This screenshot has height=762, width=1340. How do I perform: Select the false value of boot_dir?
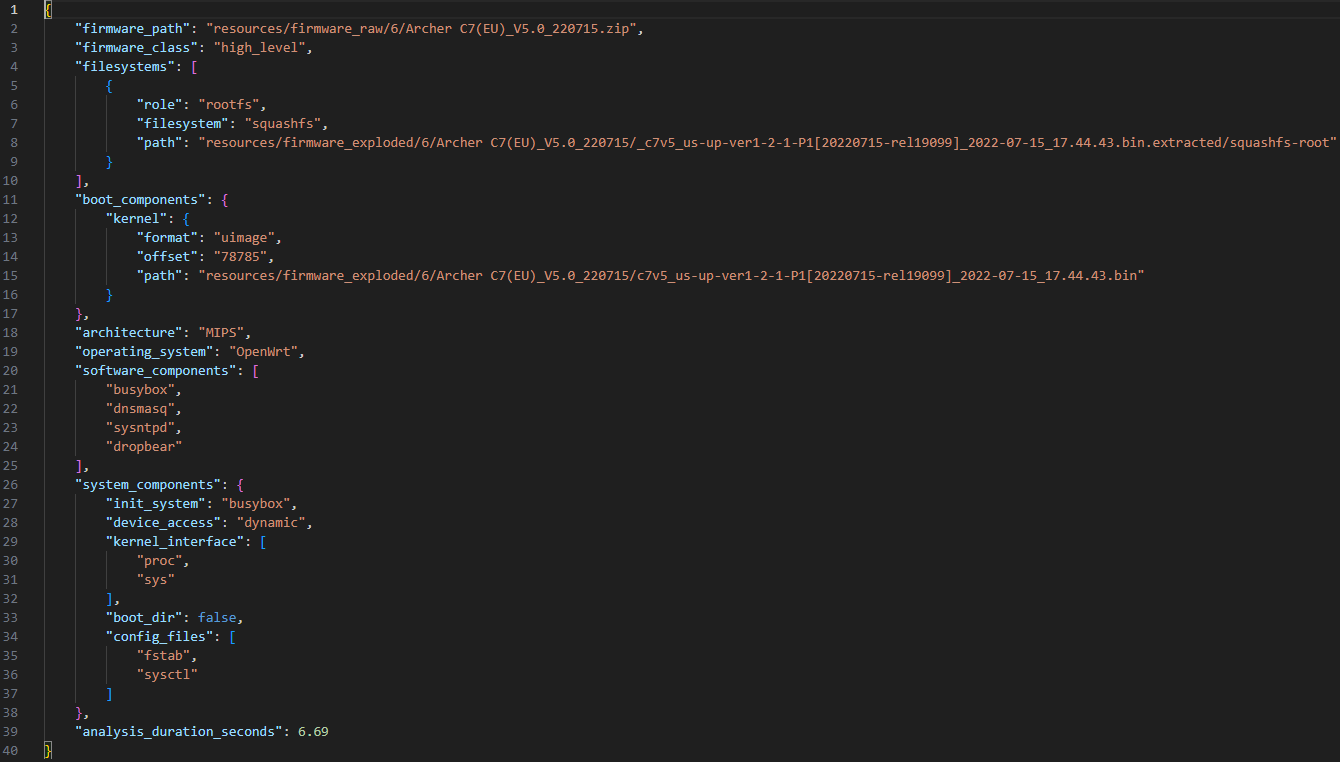[x=218, y=617]
